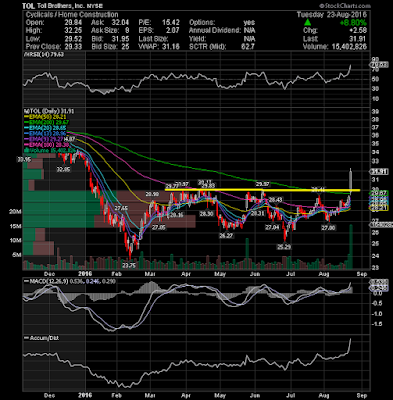Click the +8.80% percent change value
Viewport: 393px width, 400px height.
(353, 23)
